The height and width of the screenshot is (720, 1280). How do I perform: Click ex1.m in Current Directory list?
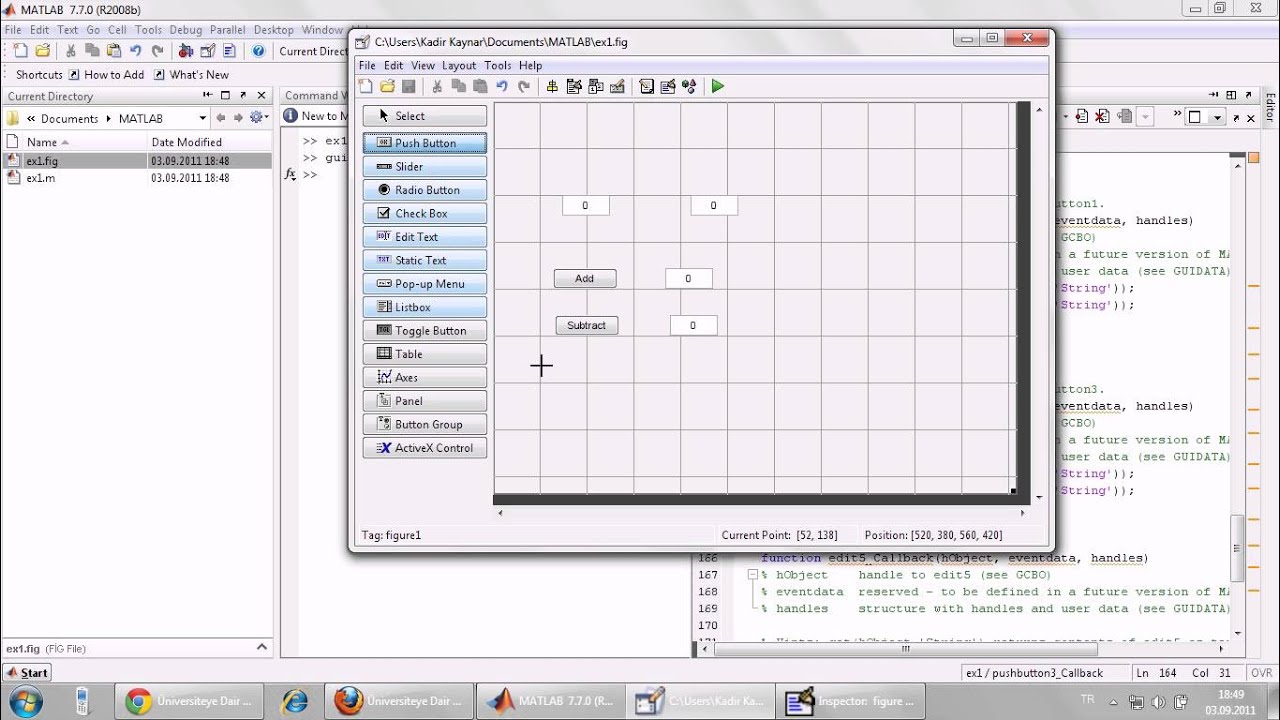137,178
